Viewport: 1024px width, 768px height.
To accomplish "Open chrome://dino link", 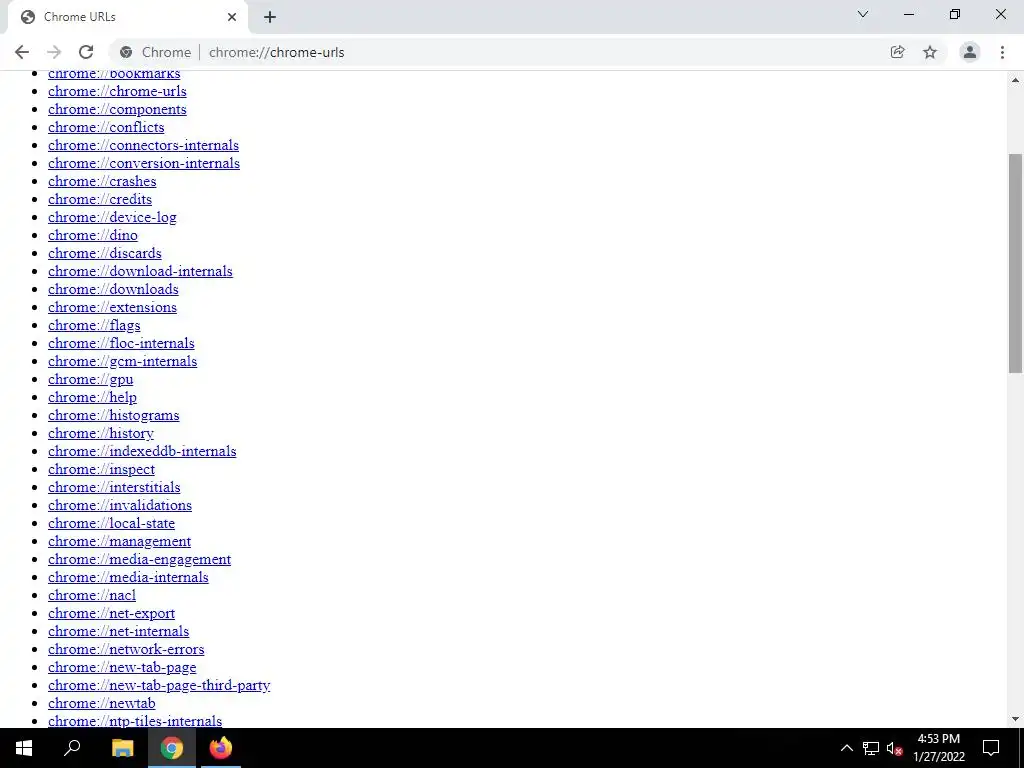I will click(93, 235).
